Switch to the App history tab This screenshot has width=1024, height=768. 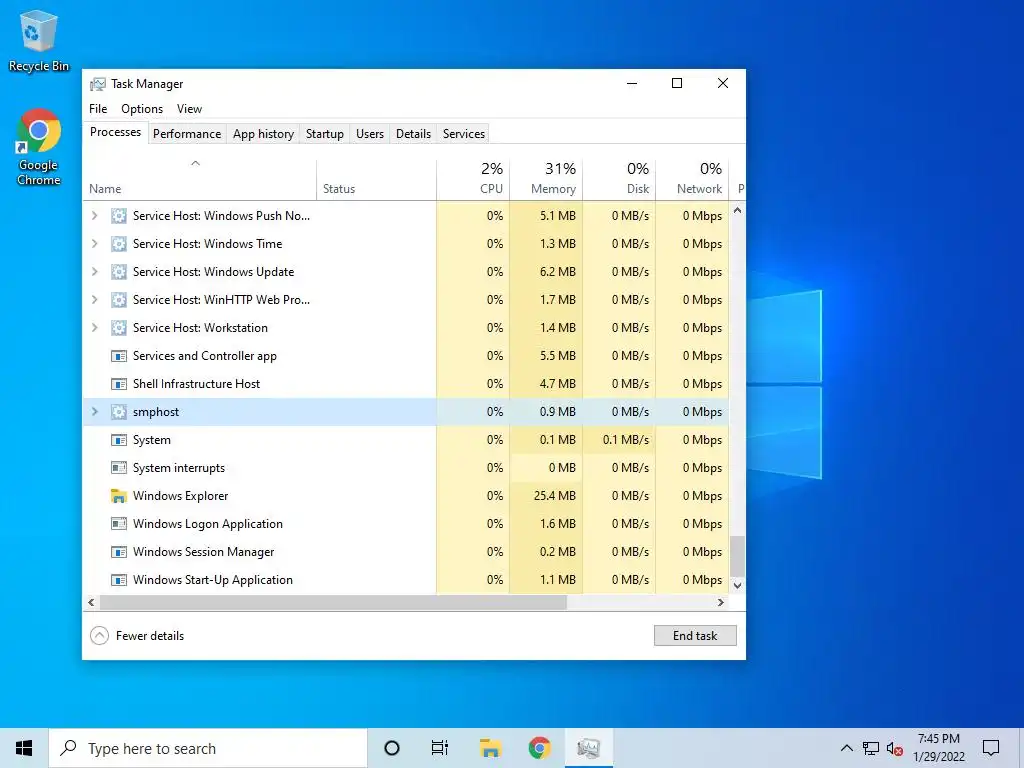[263, 134]
